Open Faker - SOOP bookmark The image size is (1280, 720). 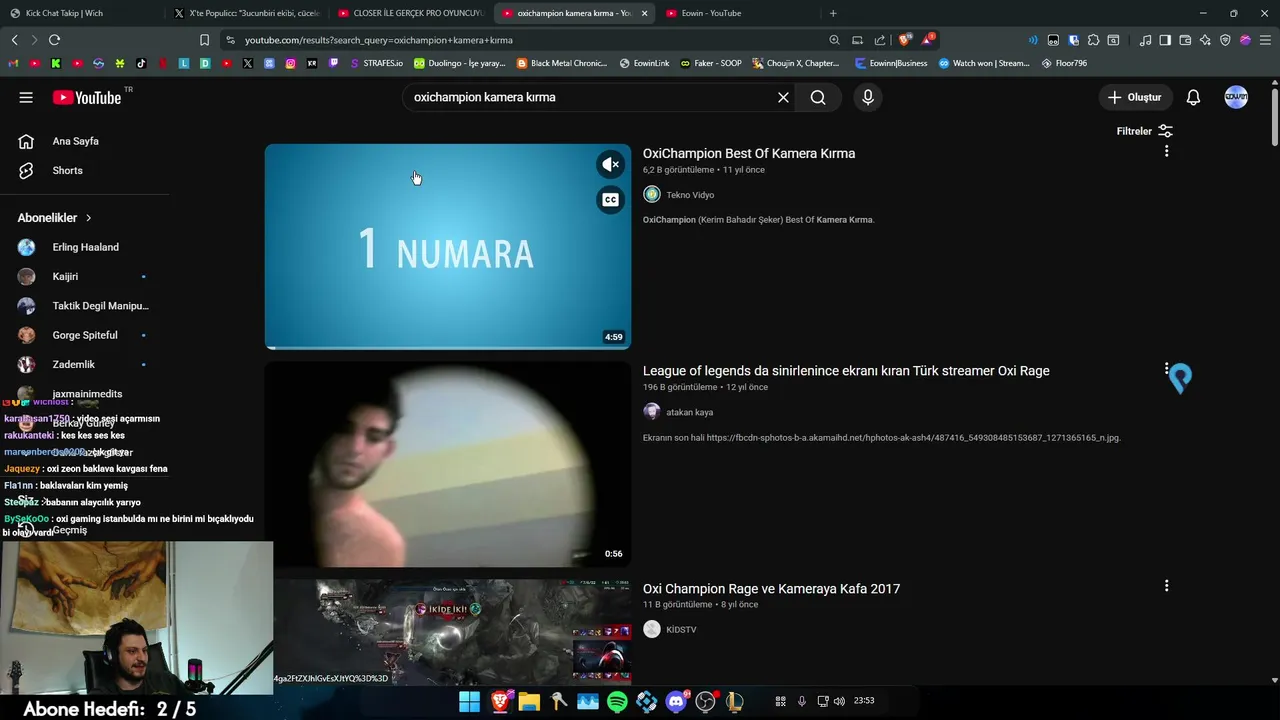pyautogui.click(x=711, y=63)
